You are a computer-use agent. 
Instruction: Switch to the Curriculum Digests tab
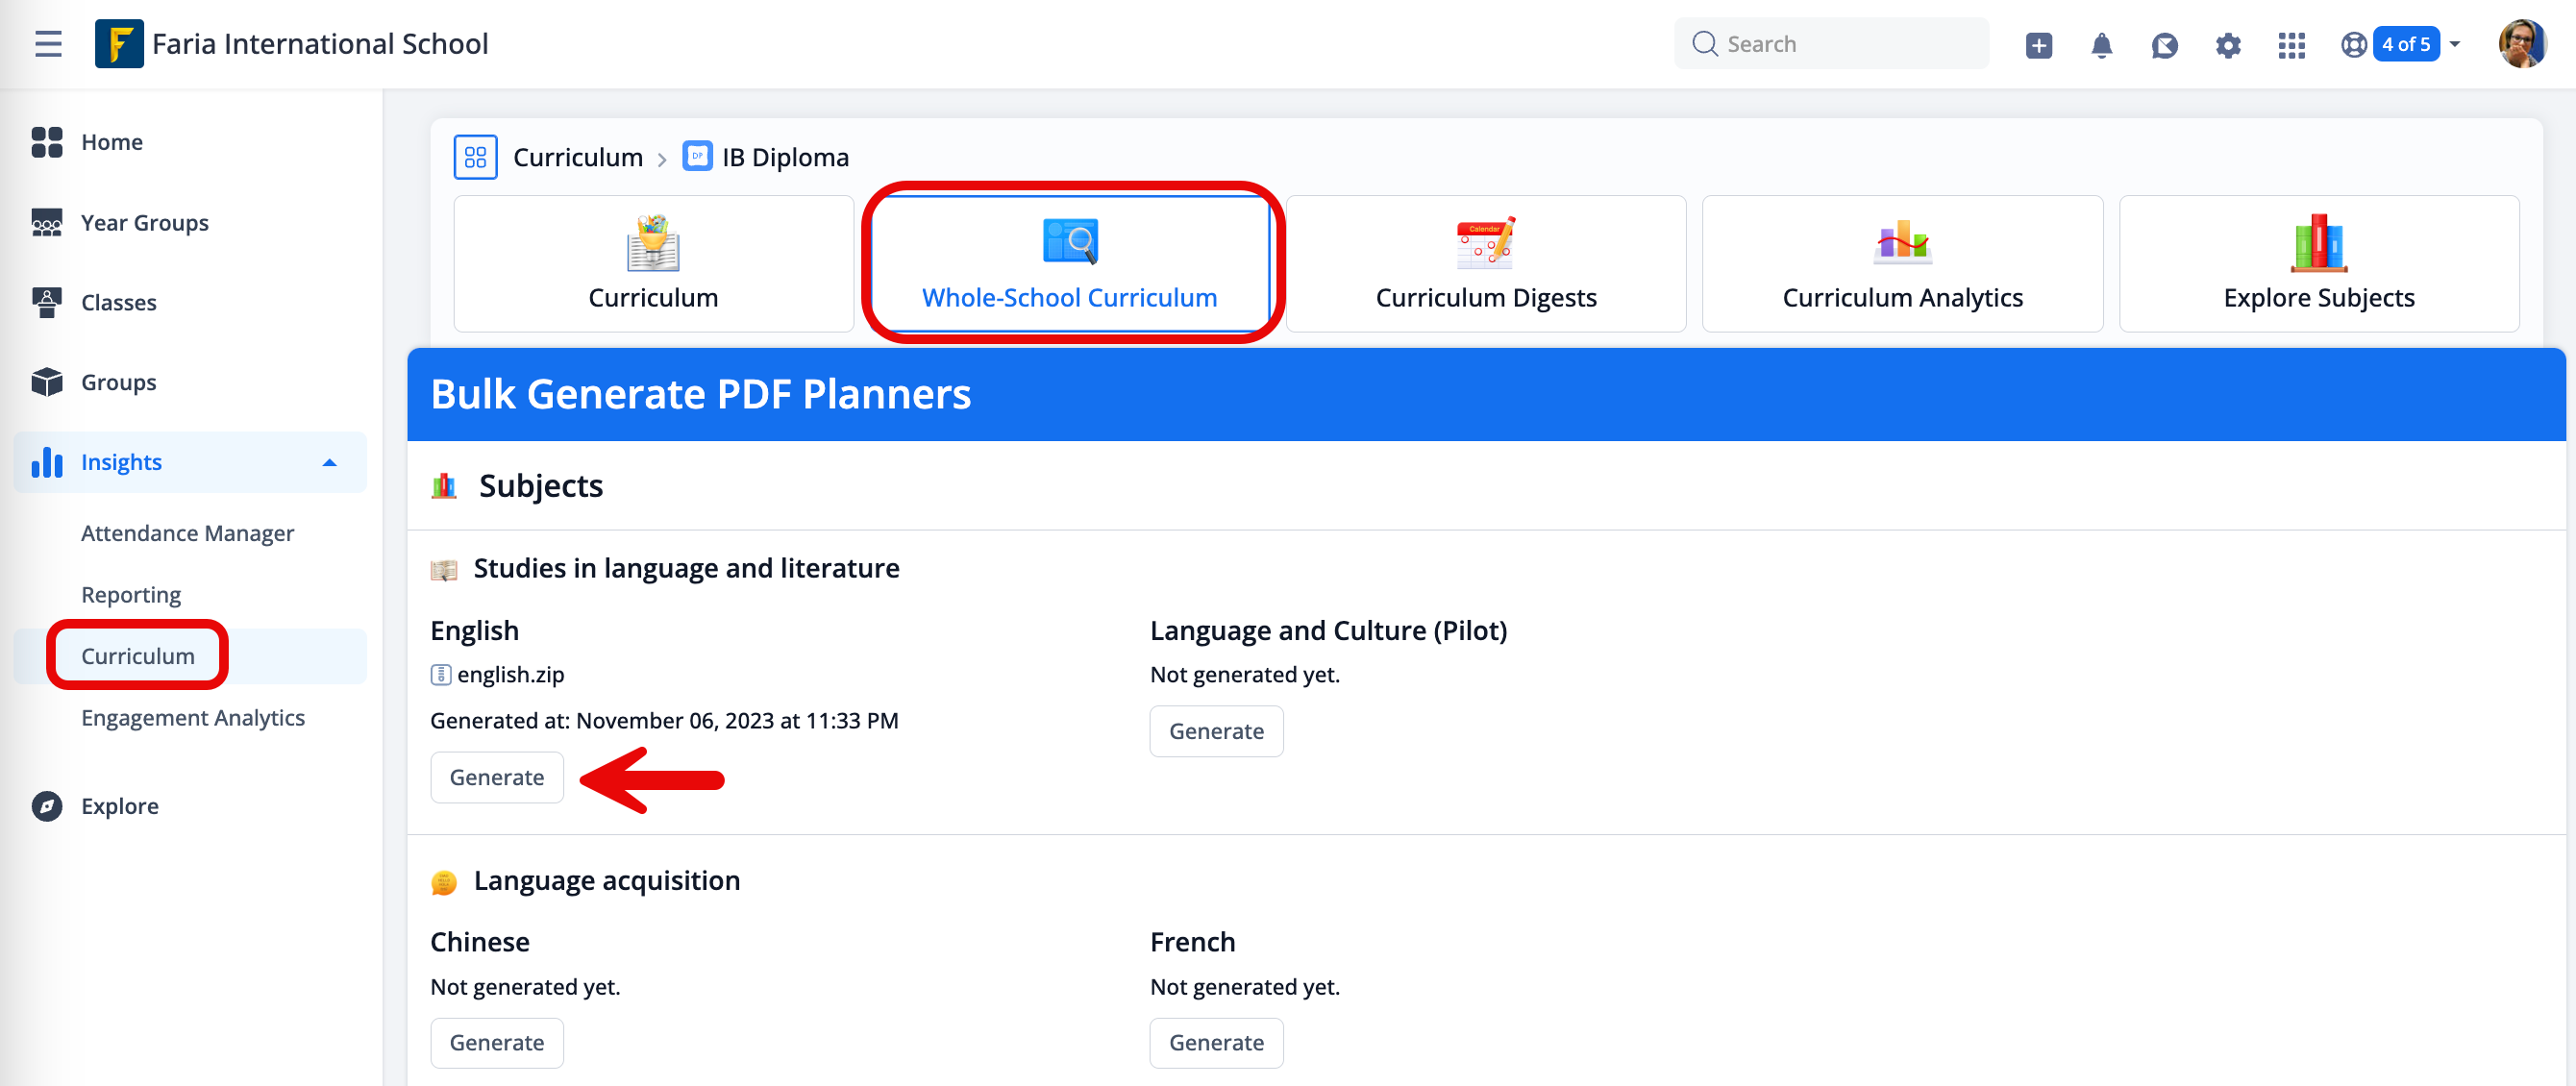1485,264
